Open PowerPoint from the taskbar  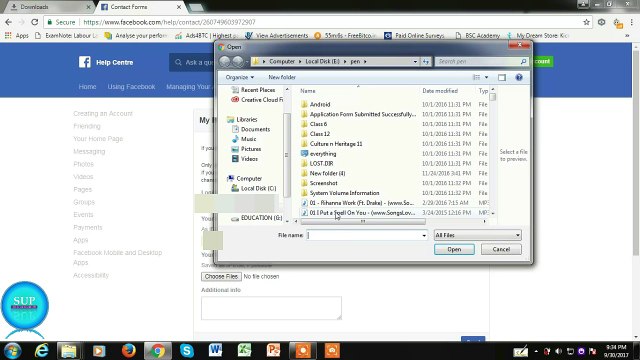(273, 351)
